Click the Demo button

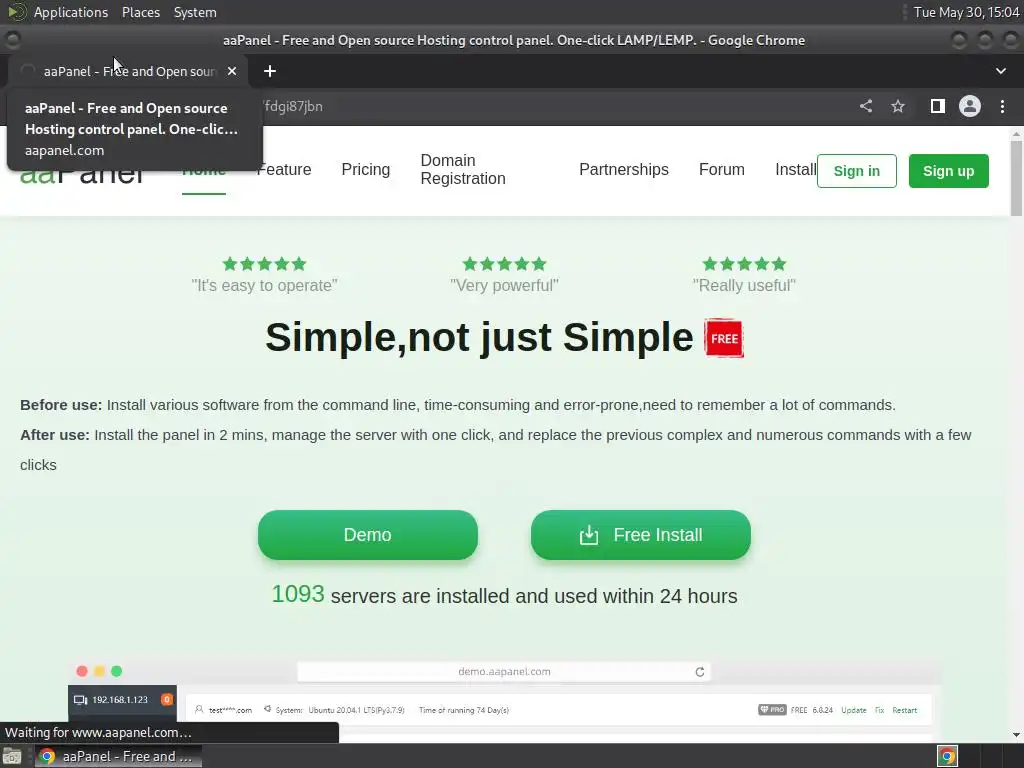[x=368, y=535]
